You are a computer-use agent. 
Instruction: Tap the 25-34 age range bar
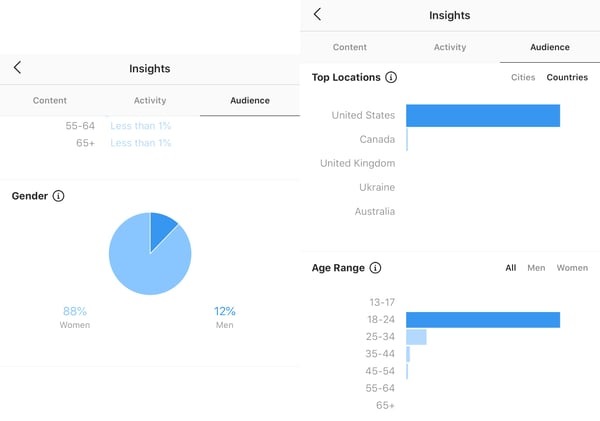[x=416, y=337]
